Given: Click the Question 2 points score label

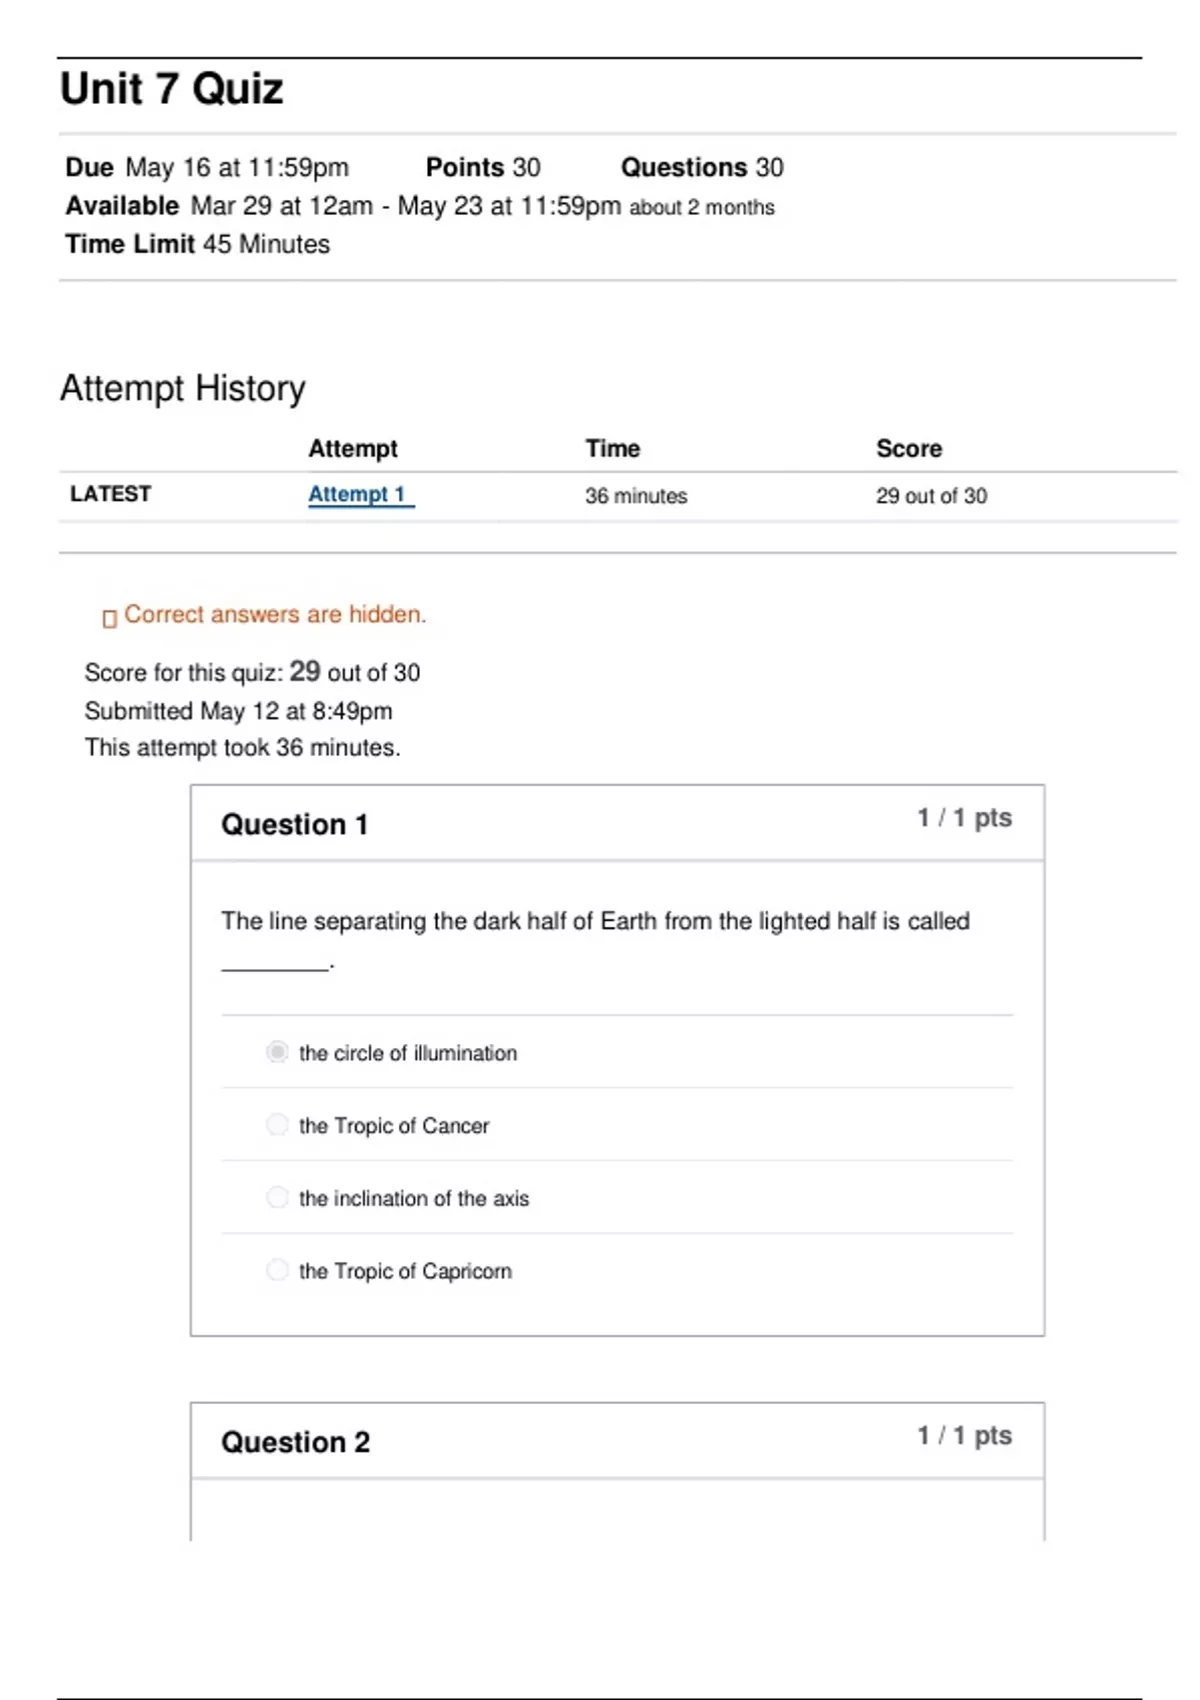Looking at the screenshot, I should tap(964, 1436).
